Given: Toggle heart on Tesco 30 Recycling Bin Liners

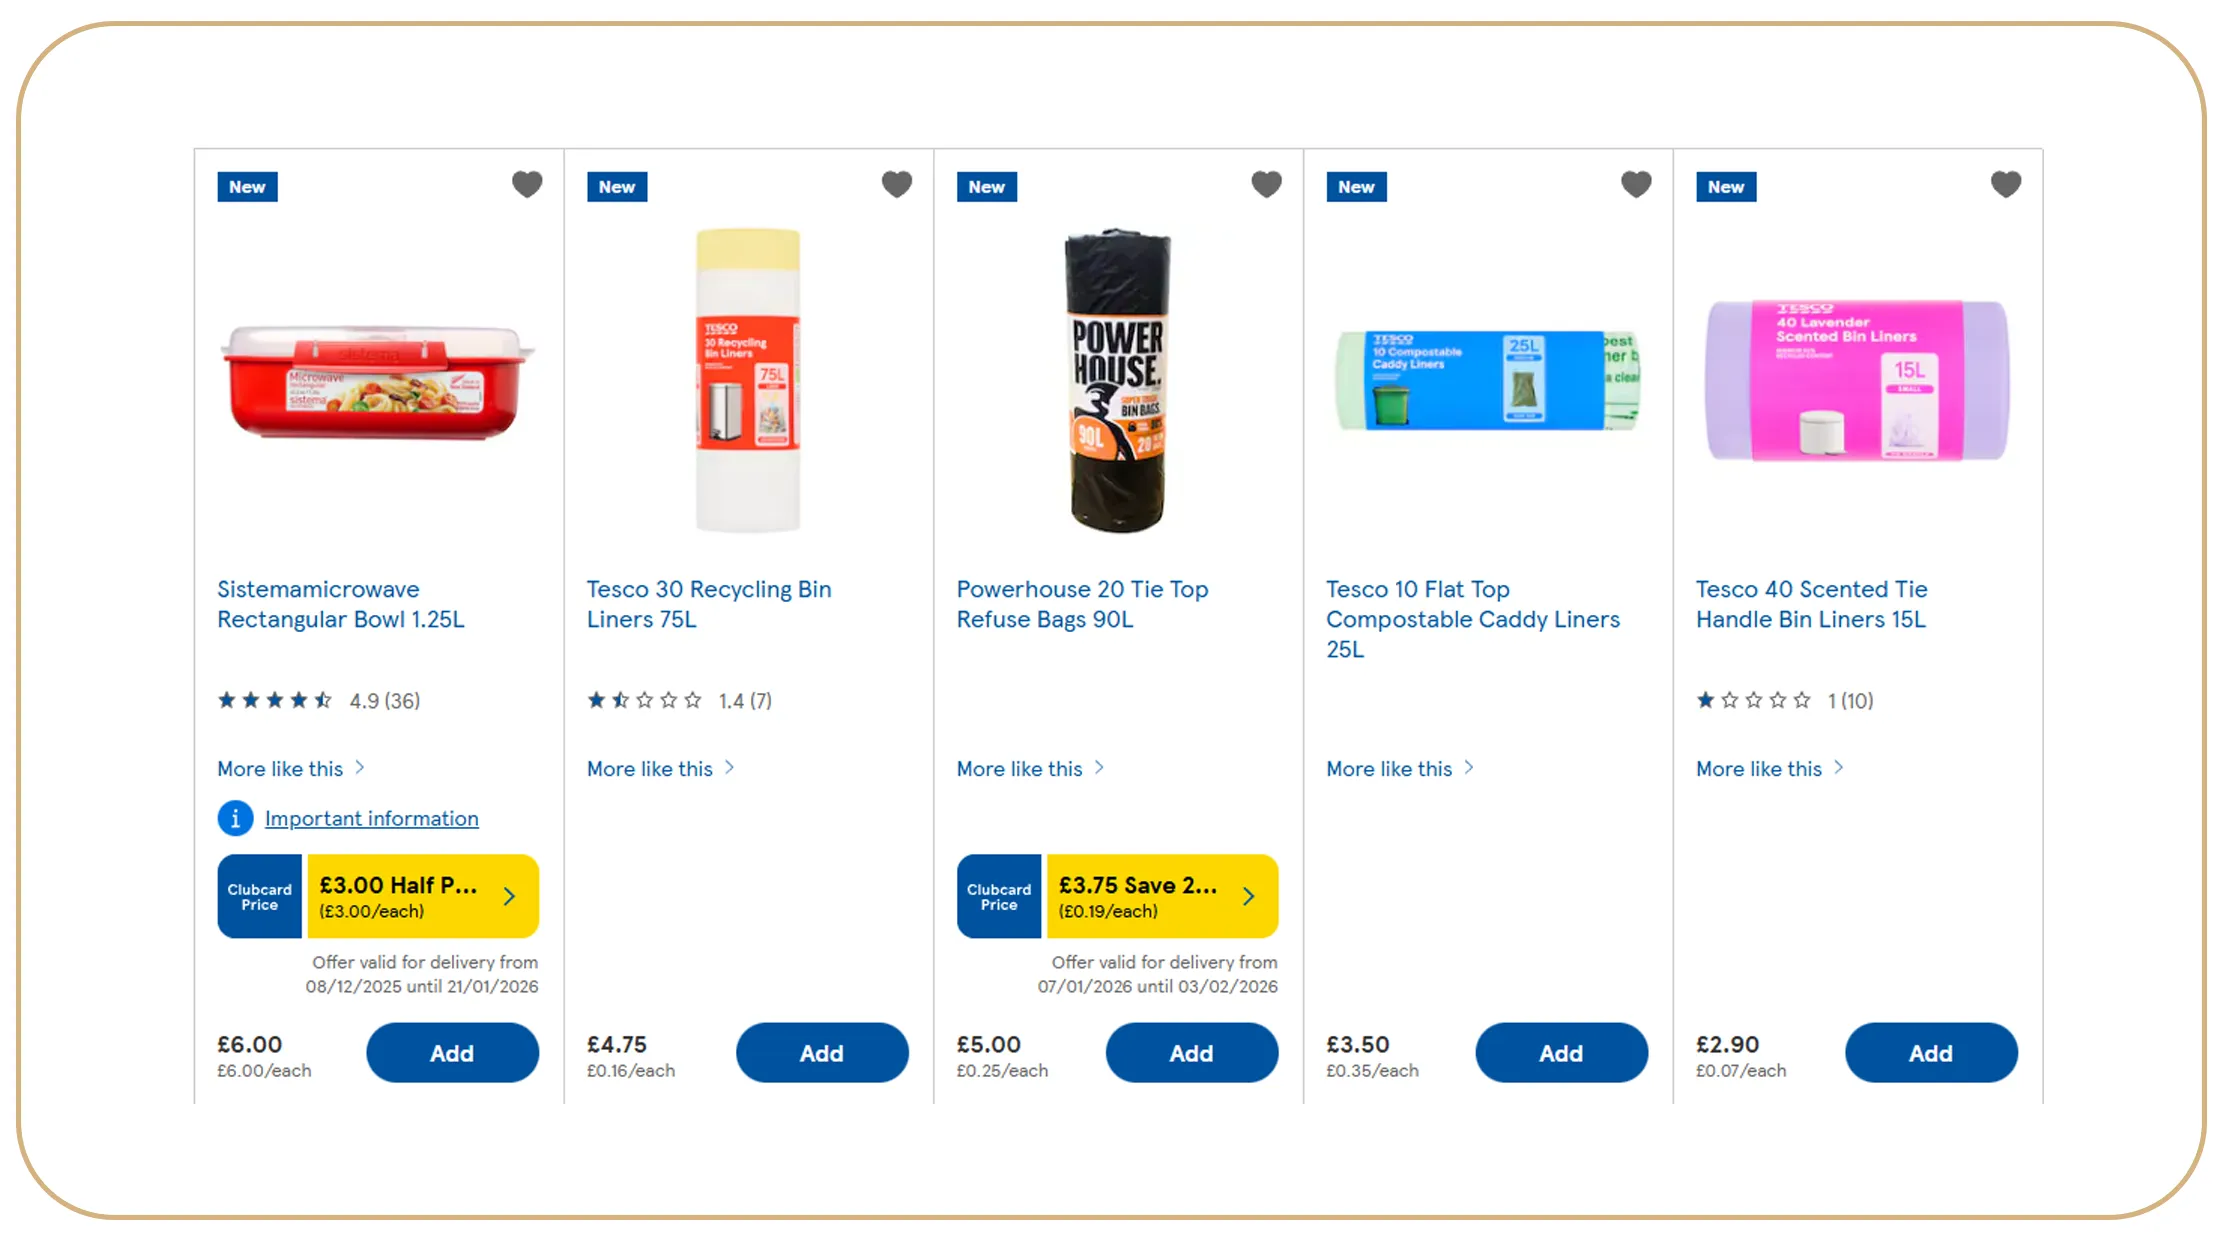Looking at the screenshot, I should [x=896, y=184].
